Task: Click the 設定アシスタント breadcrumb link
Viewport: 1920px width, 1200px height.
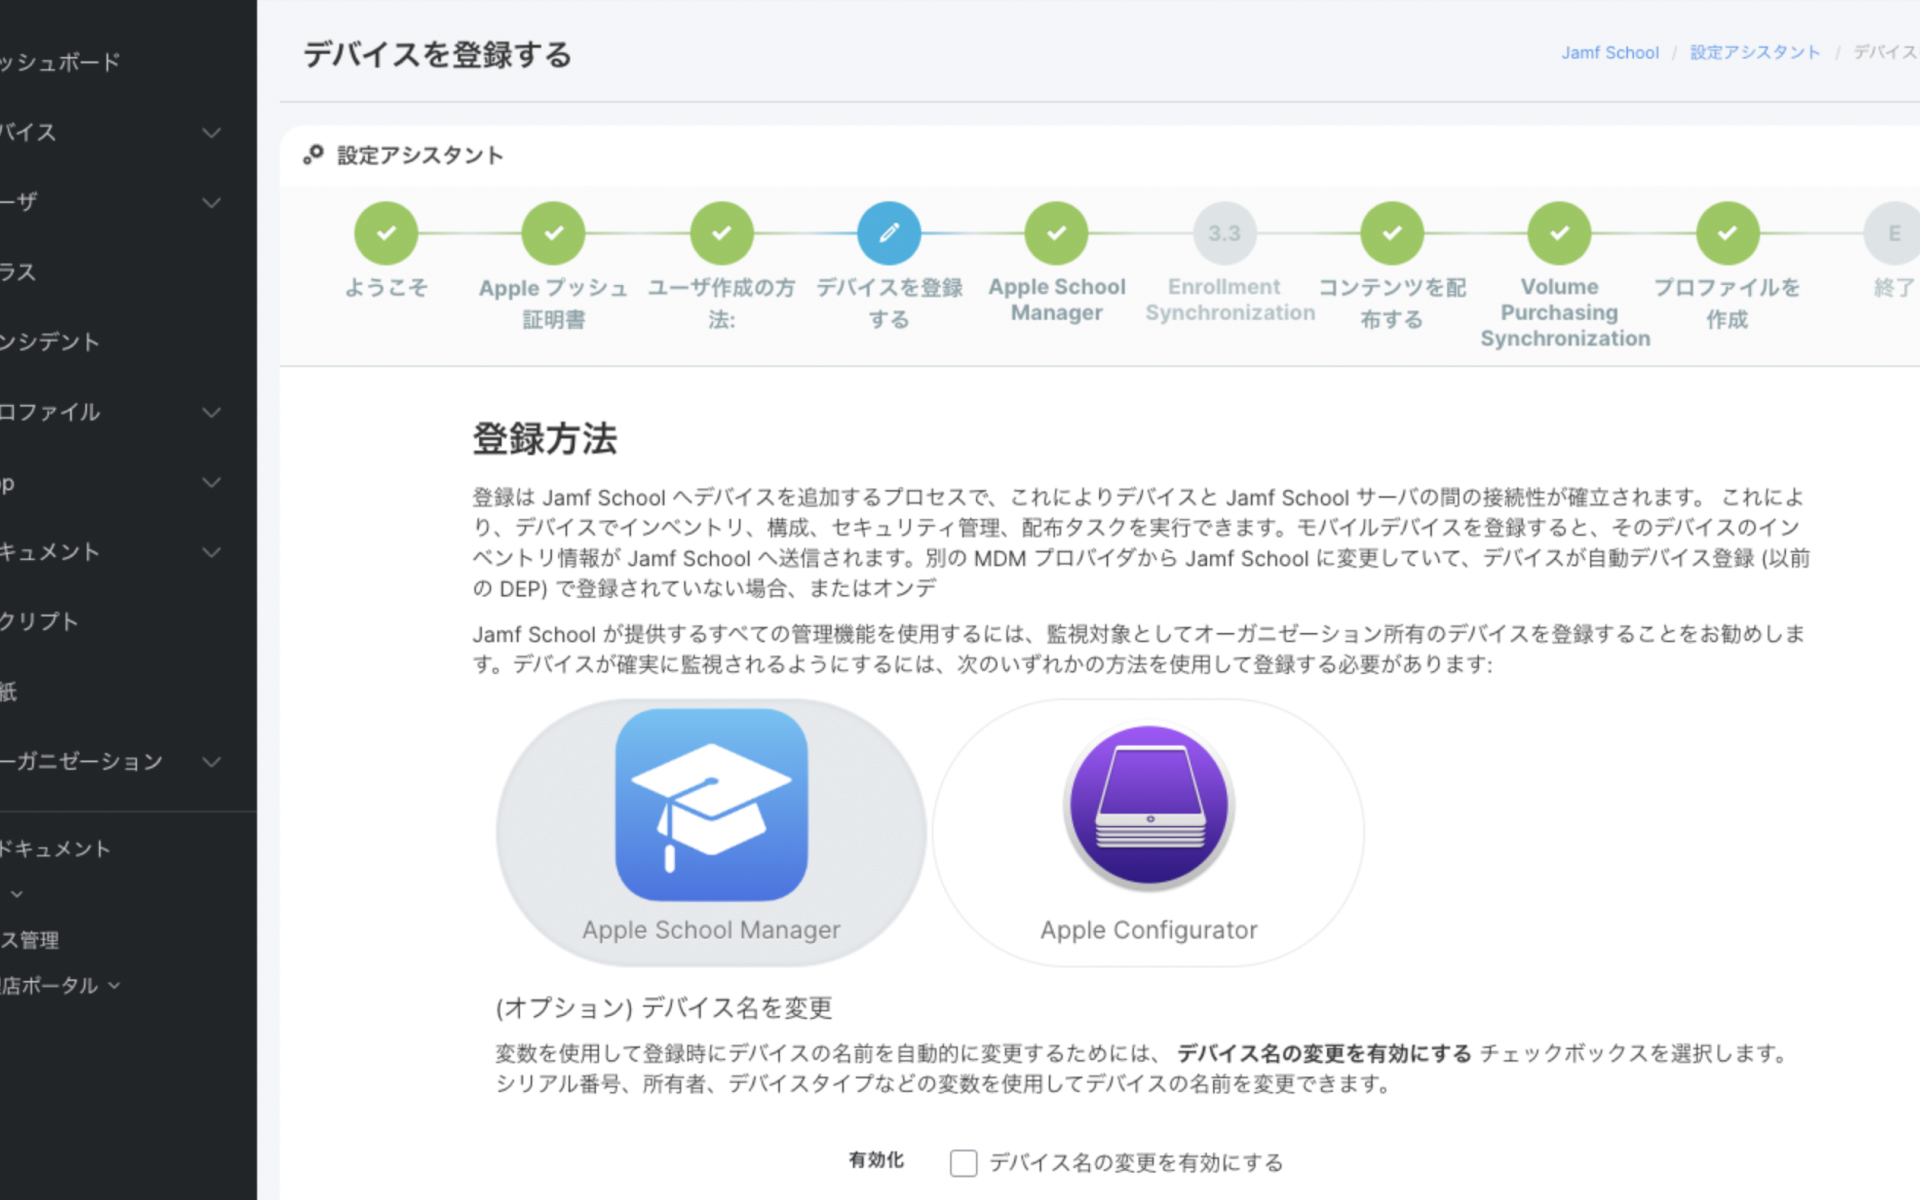Action: (1754, 53)
